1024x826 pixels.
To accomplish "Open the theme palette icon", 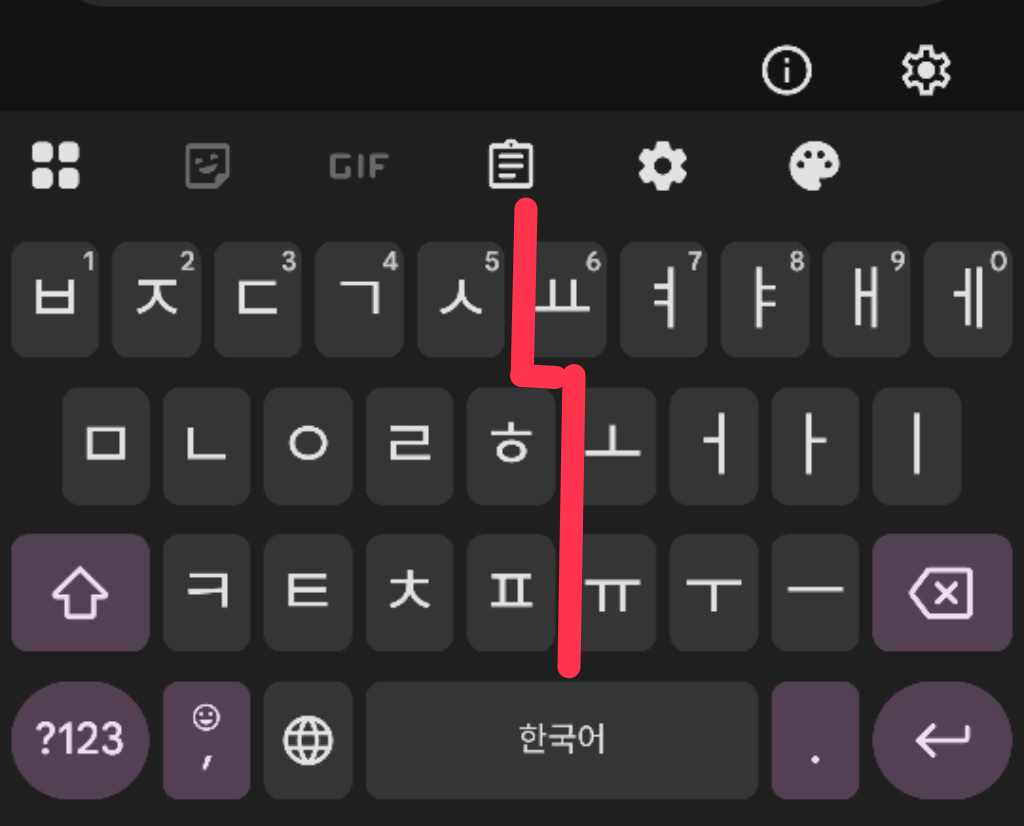I will (x=814, y=165).
